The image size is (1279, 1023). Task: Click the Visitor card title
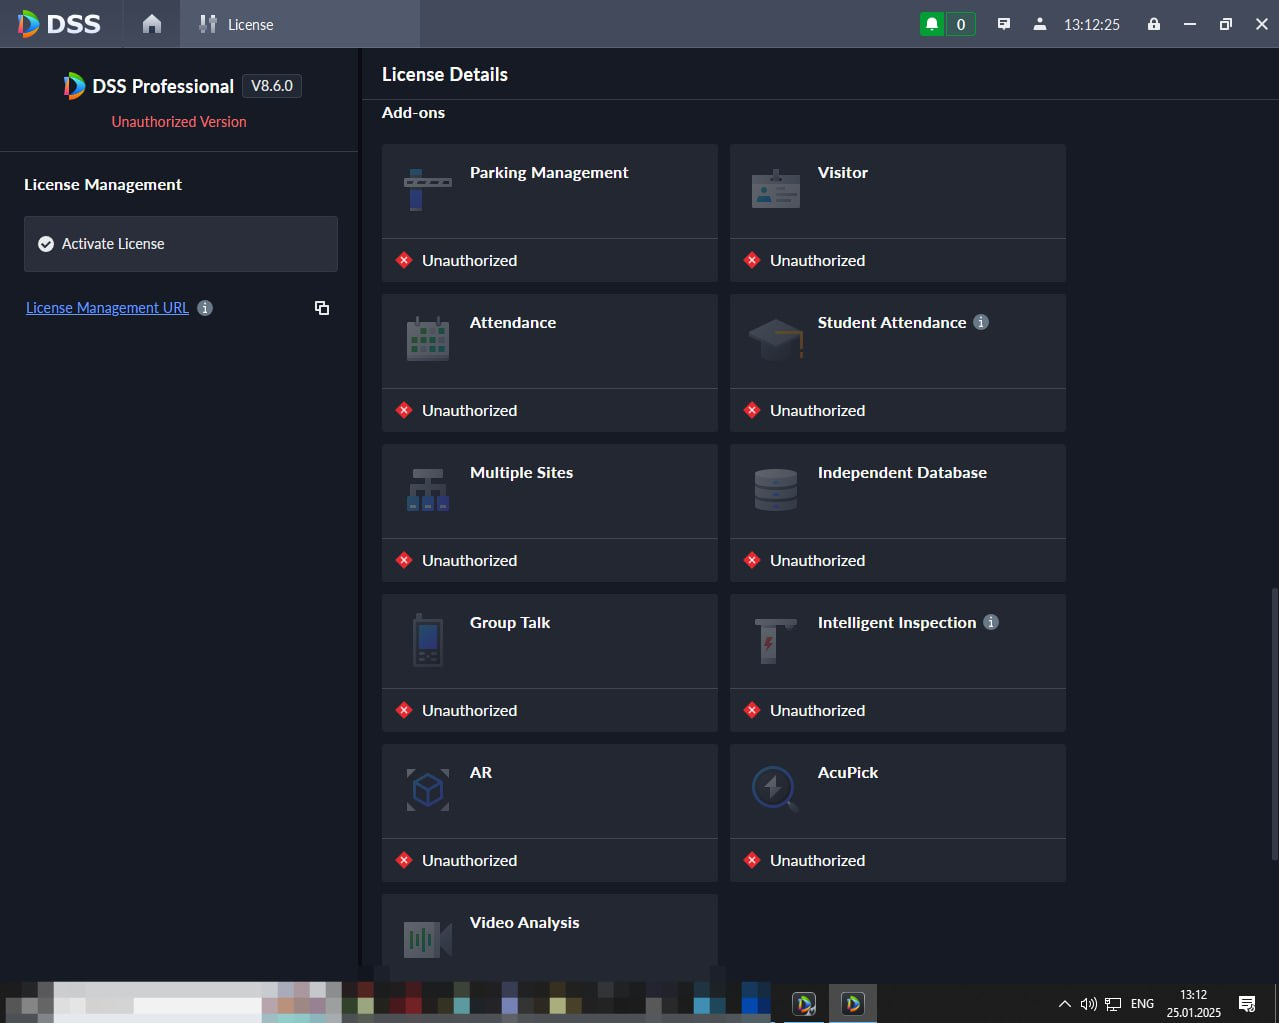tap(843, 173)
